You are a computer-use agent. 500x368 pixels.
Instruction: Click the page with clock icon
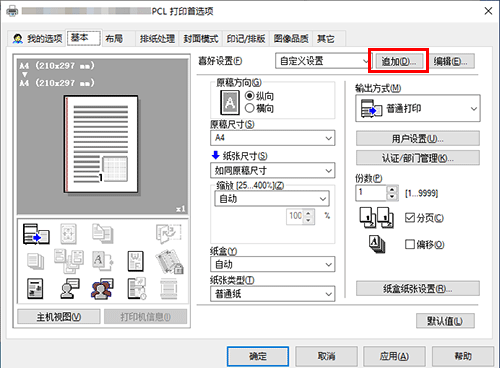pyautogui.click(x=137, y=289)
